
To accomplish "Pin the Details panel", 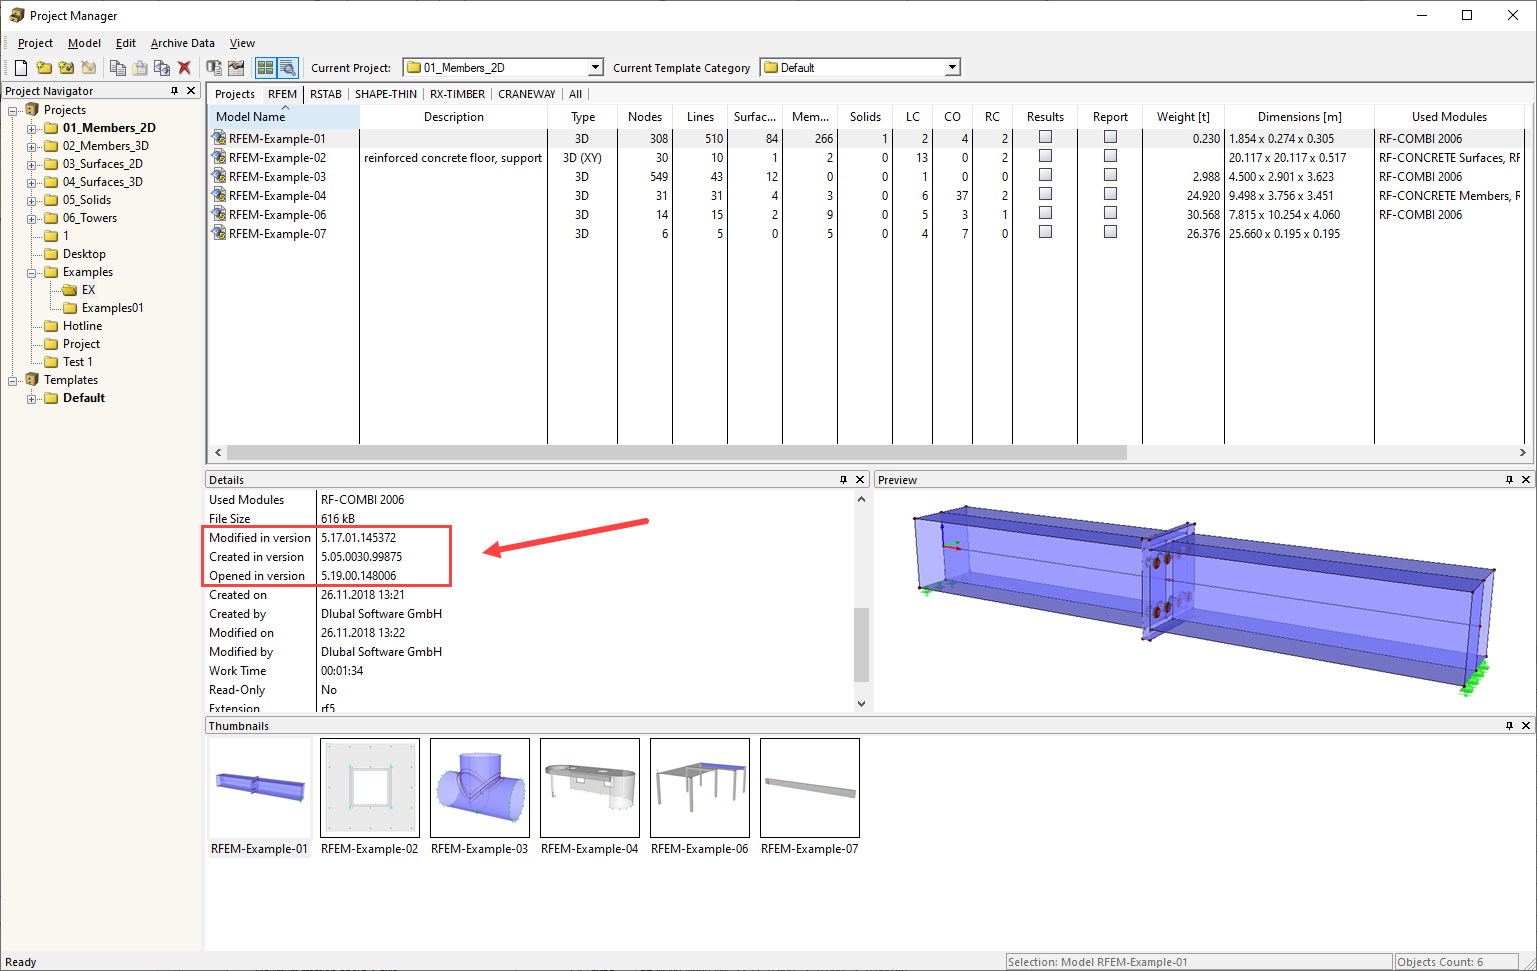I will (x=843, y=480).
